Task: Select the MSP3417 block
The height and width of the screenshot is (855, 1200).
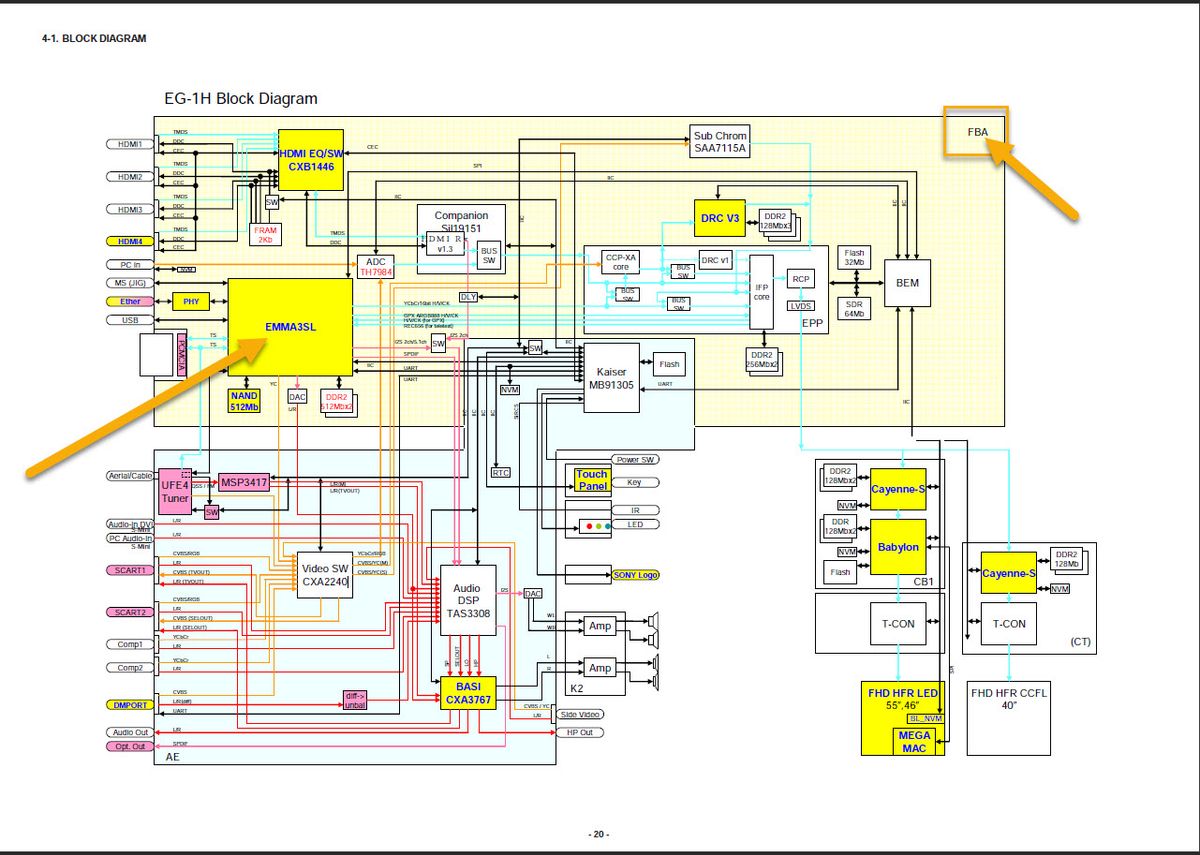Action: 244,483
